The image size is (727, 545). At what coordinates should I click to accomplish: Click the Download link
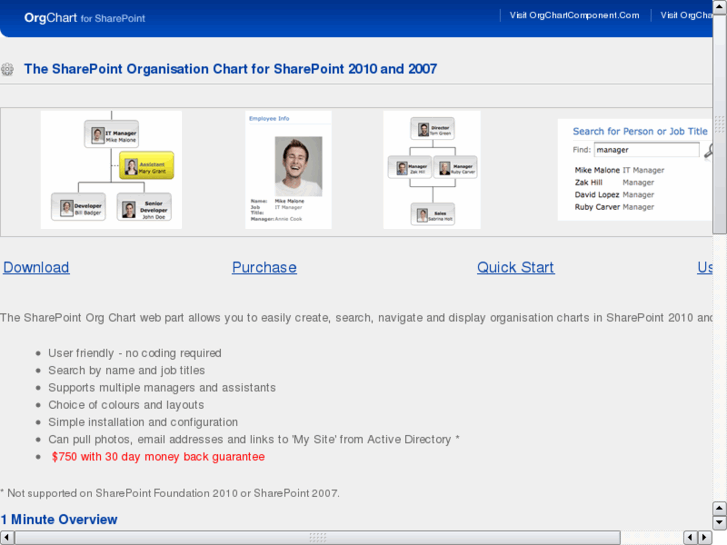[x=36, y=268]
